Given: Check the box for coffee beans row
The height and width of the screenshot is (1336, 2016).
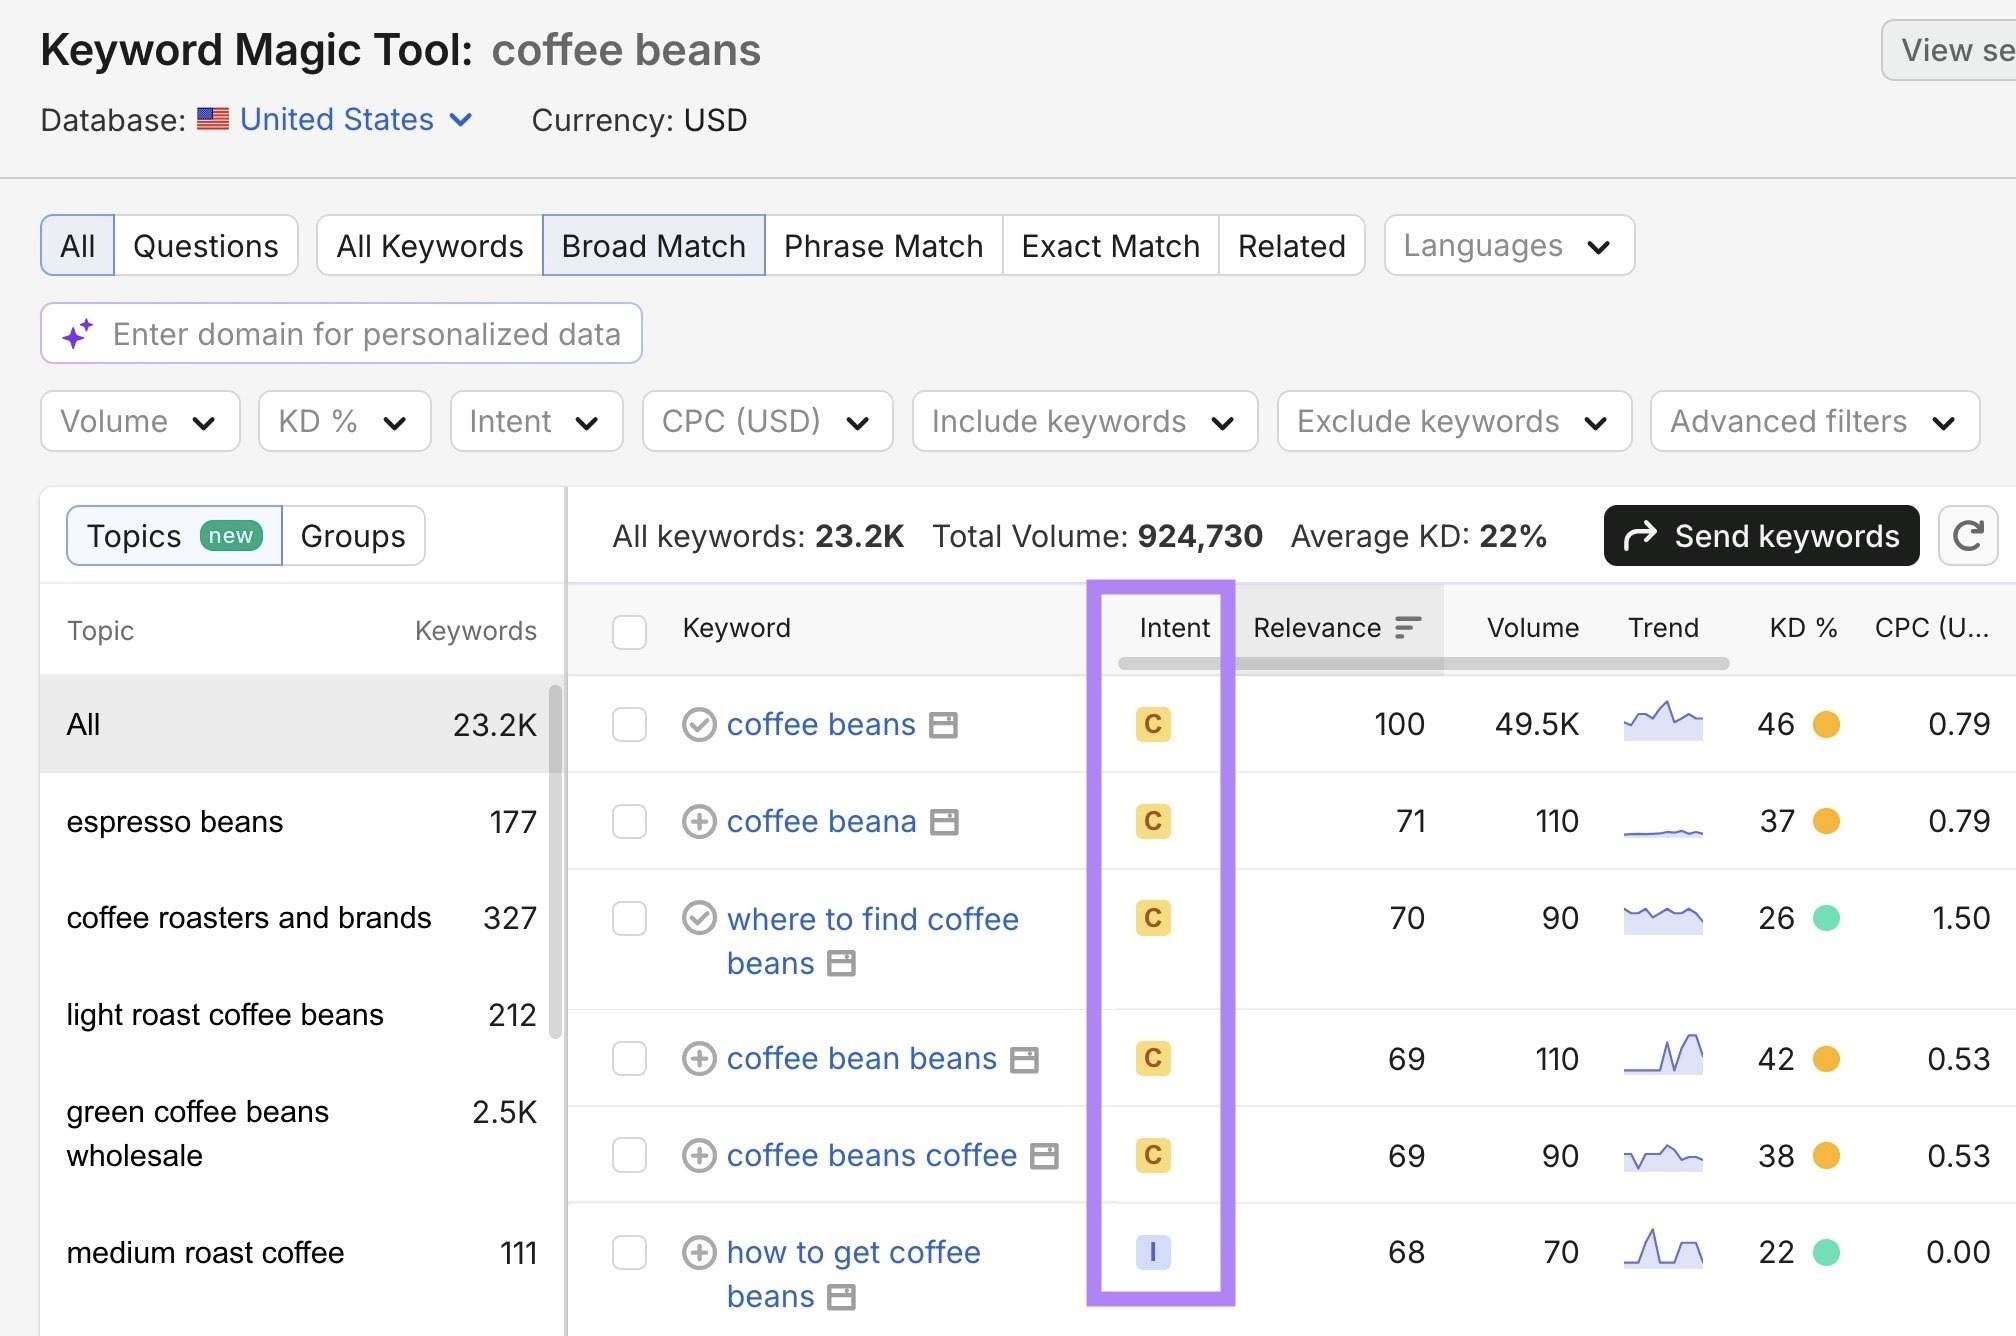Looking at the screenshot, I should click(x=629, y=725).
